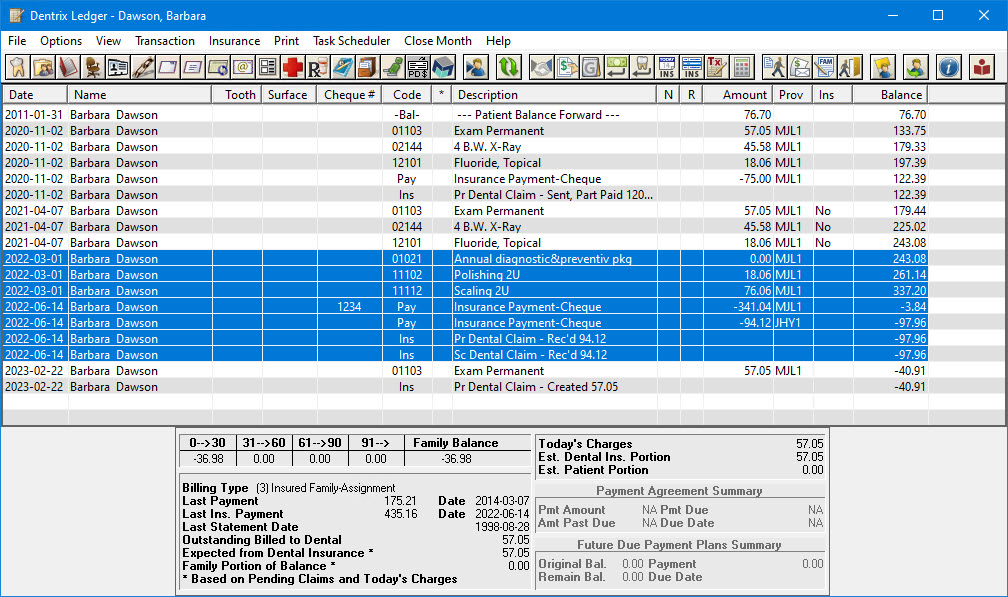Click the Balance column header
The height and width of the screenshot is (597, 1008).
pos(901,95)
